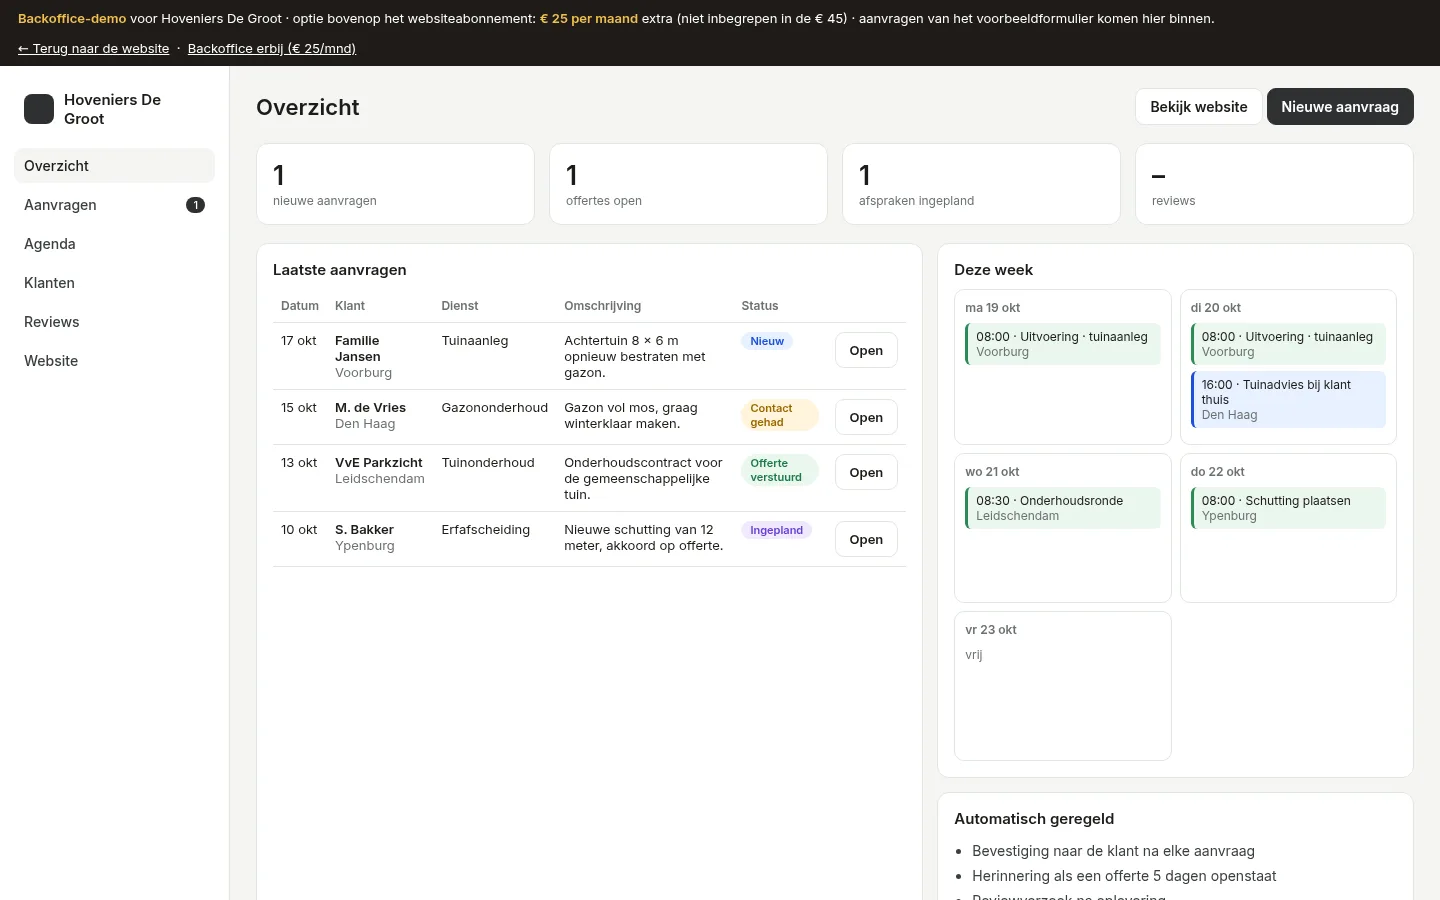Open the M. de Vries request

(x=866, y=417)
